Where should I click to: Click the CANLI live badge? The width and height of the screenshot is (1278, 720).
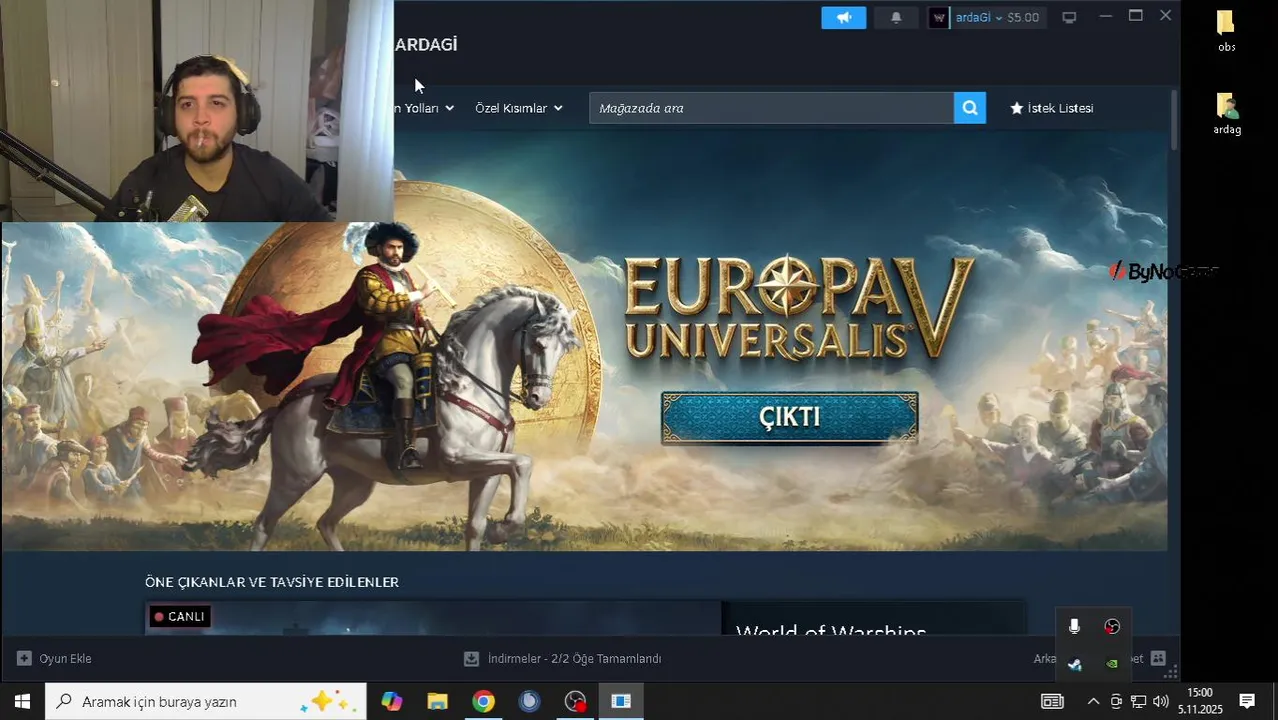coord(180,616)
